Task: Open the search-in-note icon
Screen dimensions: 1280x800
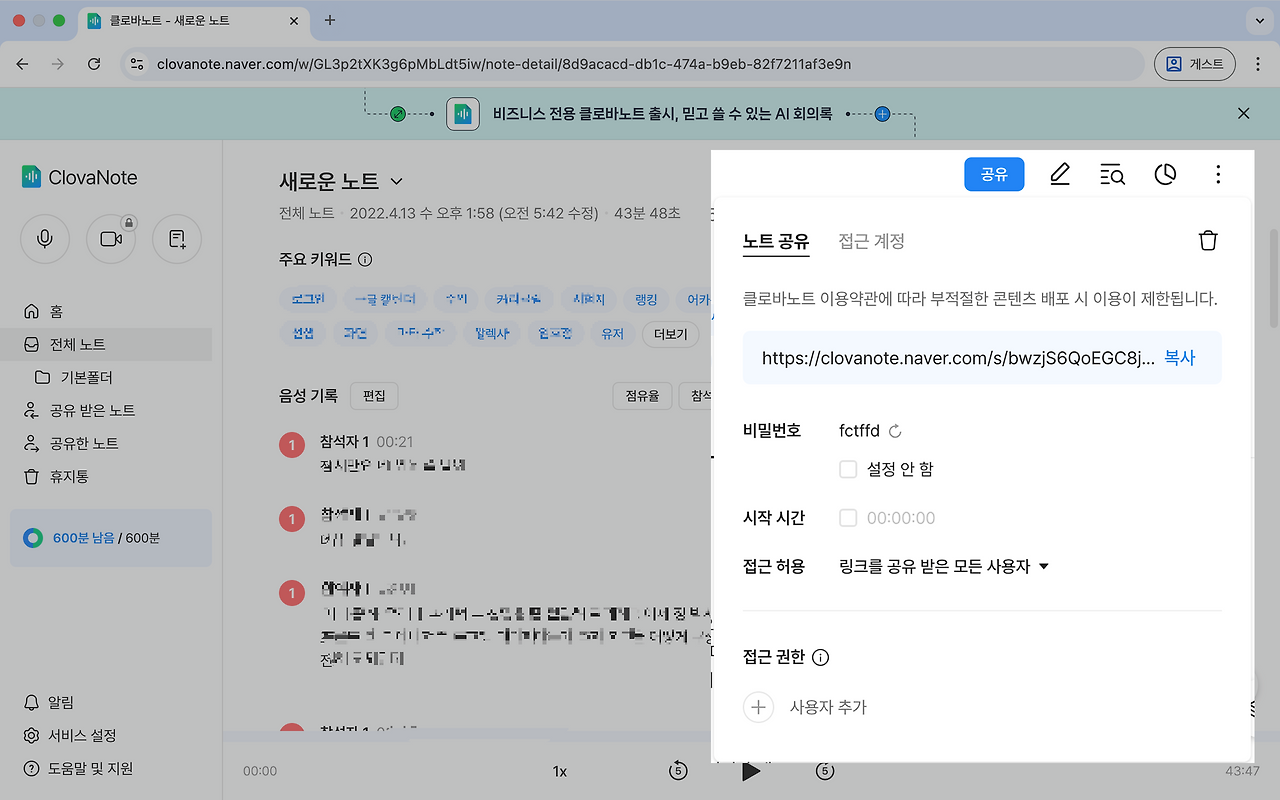Action: pos(1112,175)
